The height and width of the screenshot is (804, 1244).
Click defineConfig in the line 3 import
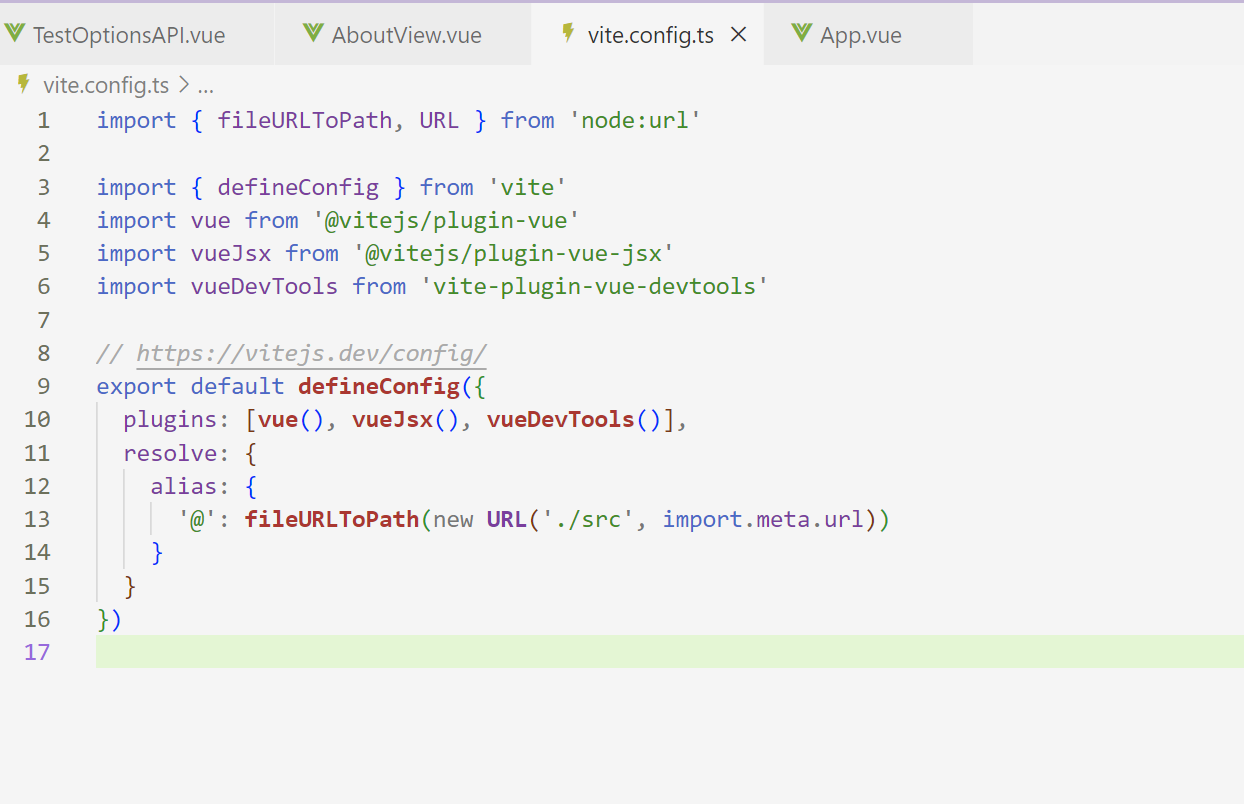pyautogui.click(x=298, y=187)
